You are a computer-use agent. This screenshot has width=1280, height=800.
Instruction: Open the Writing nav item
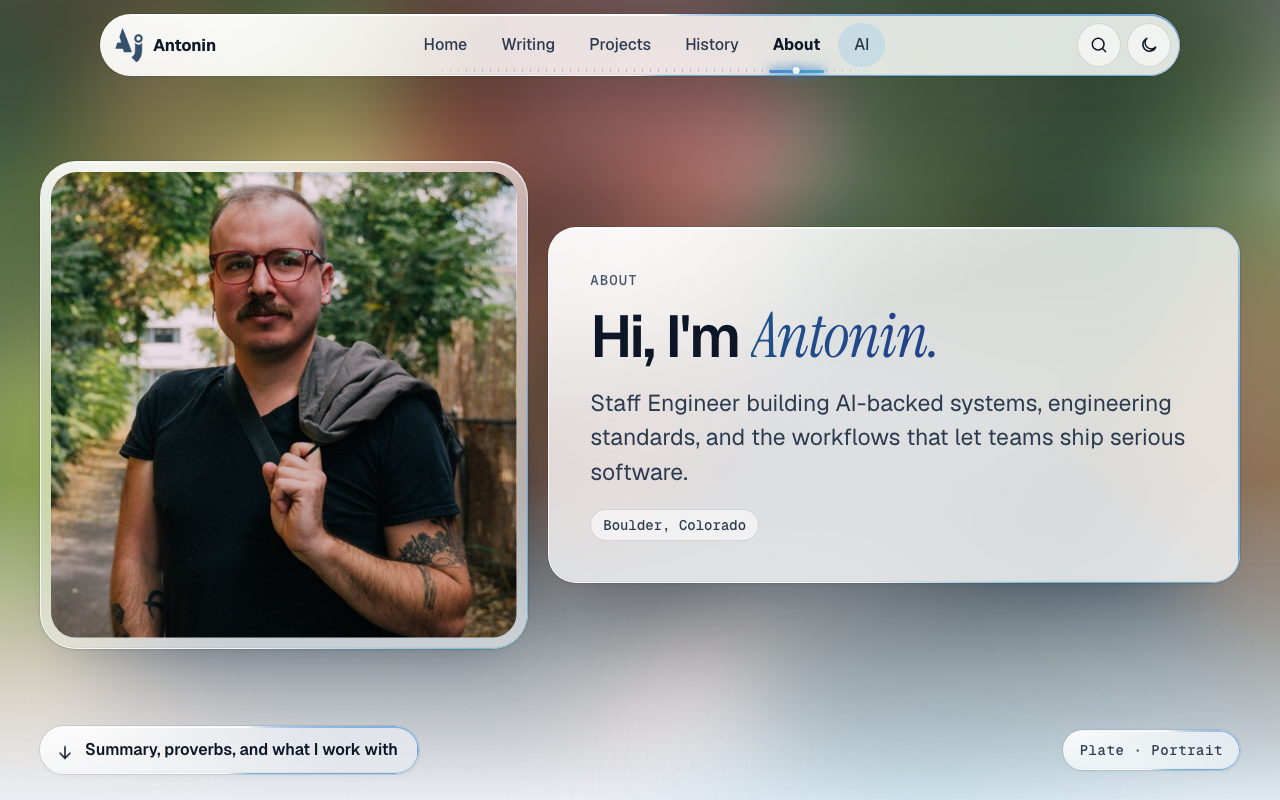coord(528,45)
